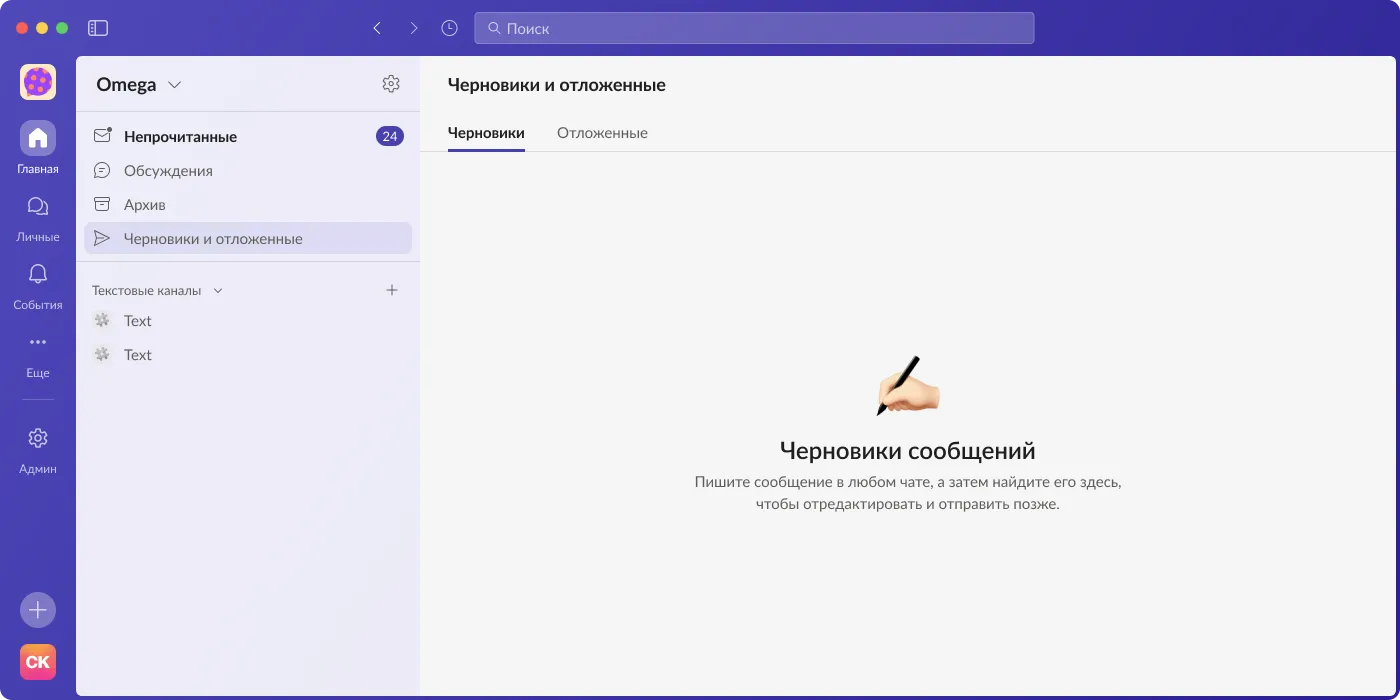Open the history clock icon
The width and height of the screenshot is (1400, 700).
coord(450,28)
